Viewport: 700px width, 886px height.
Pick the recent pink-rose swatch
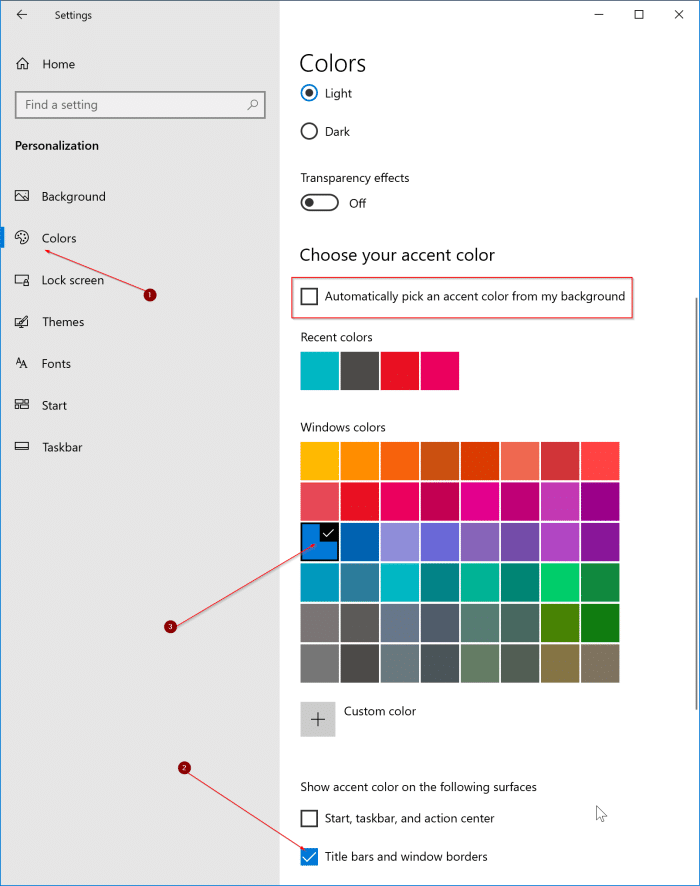(440, 371)
